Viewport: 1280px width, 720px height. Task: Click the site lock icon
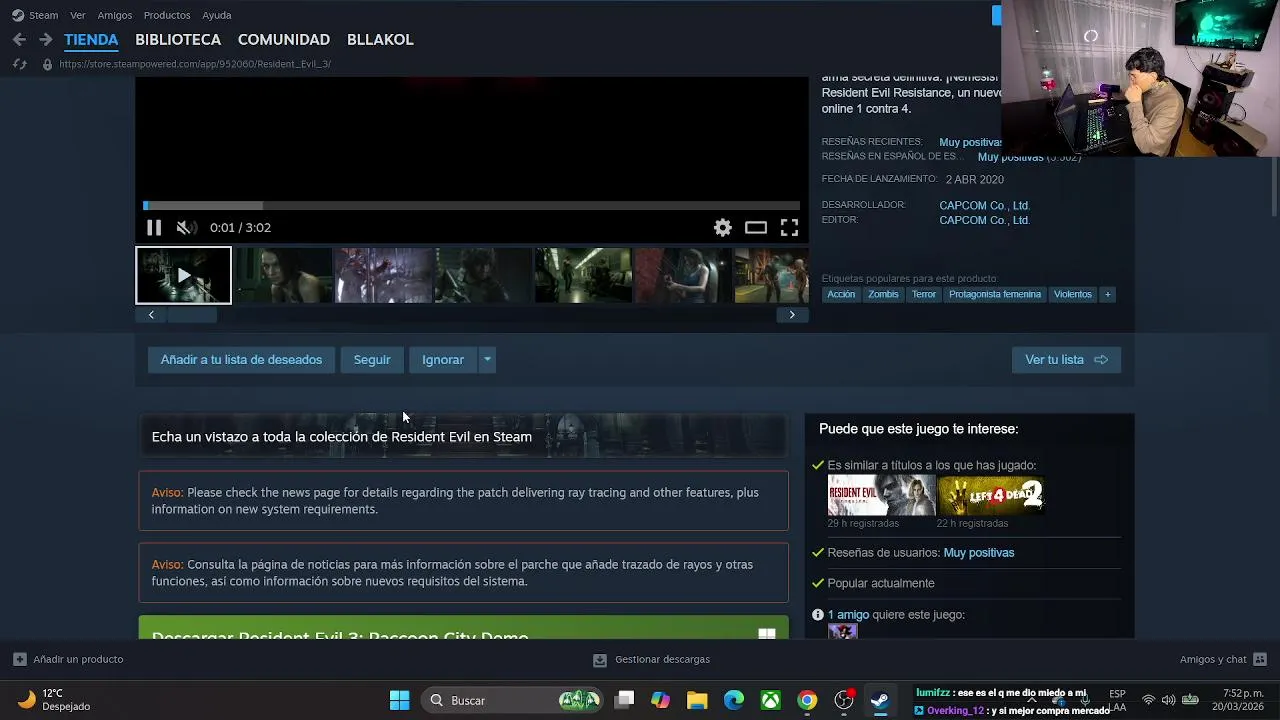46,64
